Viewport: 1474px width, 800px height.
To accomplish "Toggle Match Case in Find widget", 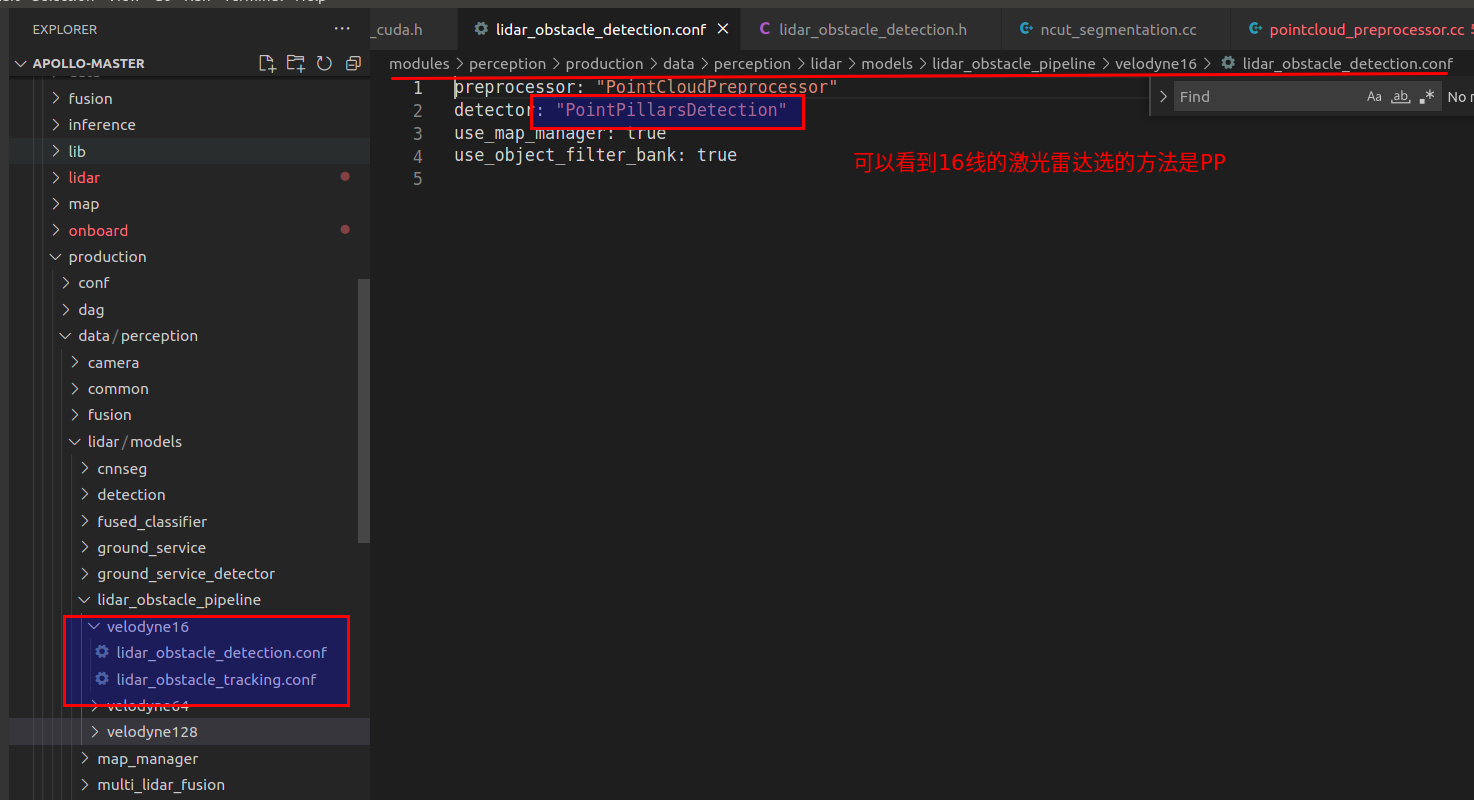I will pos(1374,97).
